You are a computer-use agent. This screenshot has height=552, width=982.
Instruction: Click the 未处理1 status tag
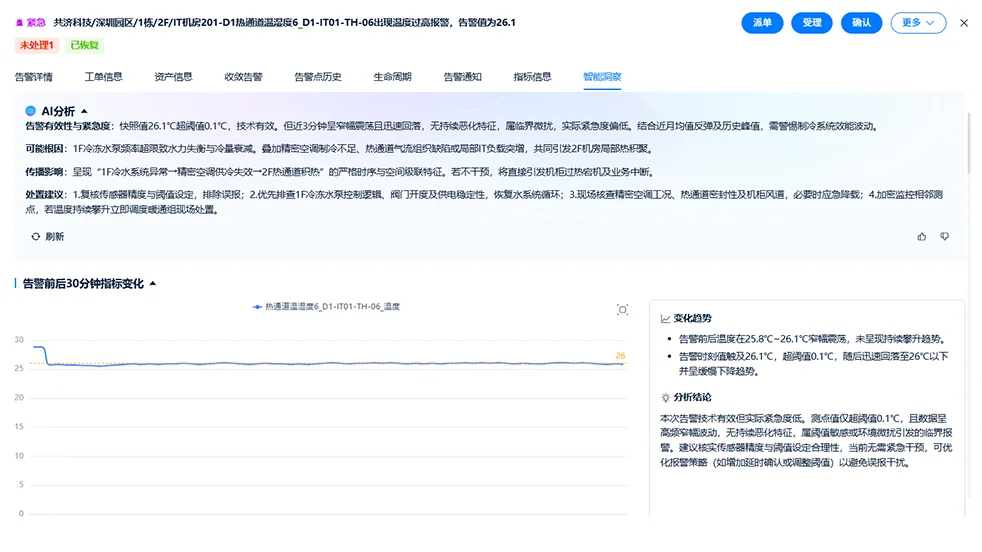coord(37,45)
